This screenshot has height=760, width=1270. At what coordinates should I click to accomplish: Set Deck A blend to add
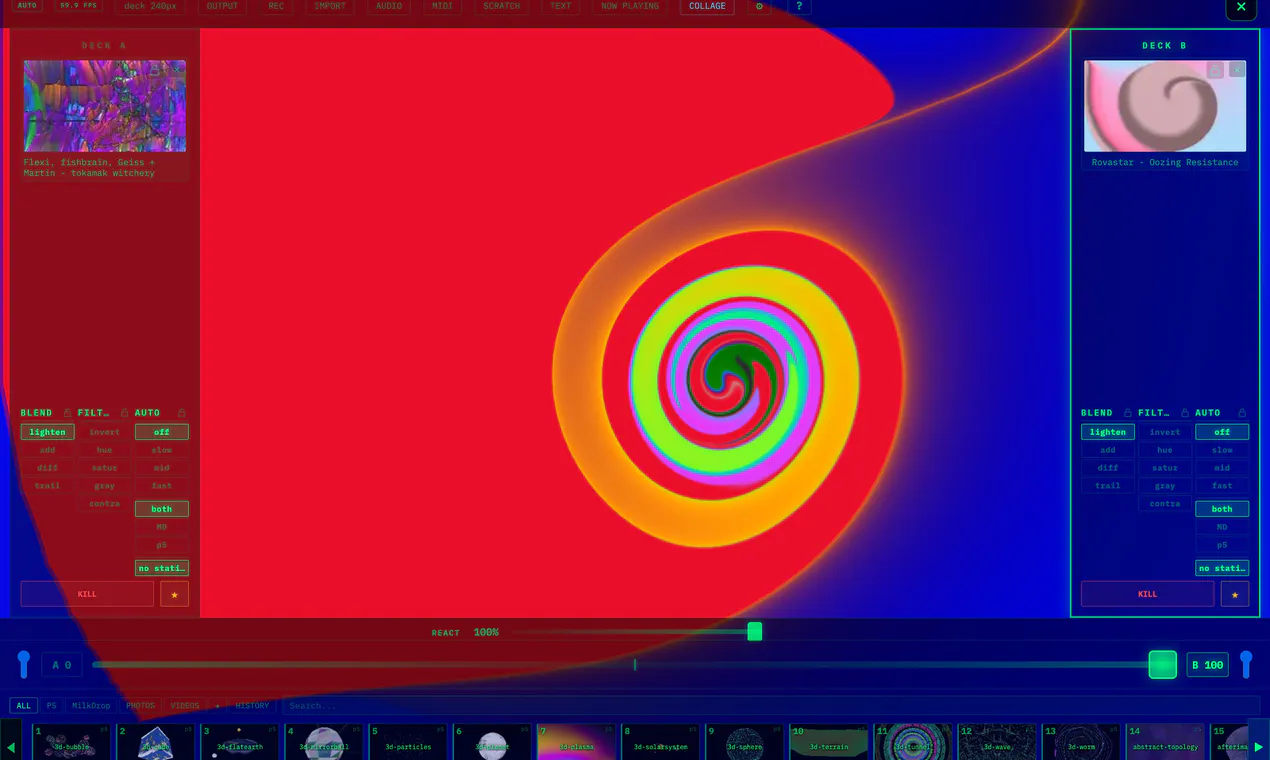[47, 450]
